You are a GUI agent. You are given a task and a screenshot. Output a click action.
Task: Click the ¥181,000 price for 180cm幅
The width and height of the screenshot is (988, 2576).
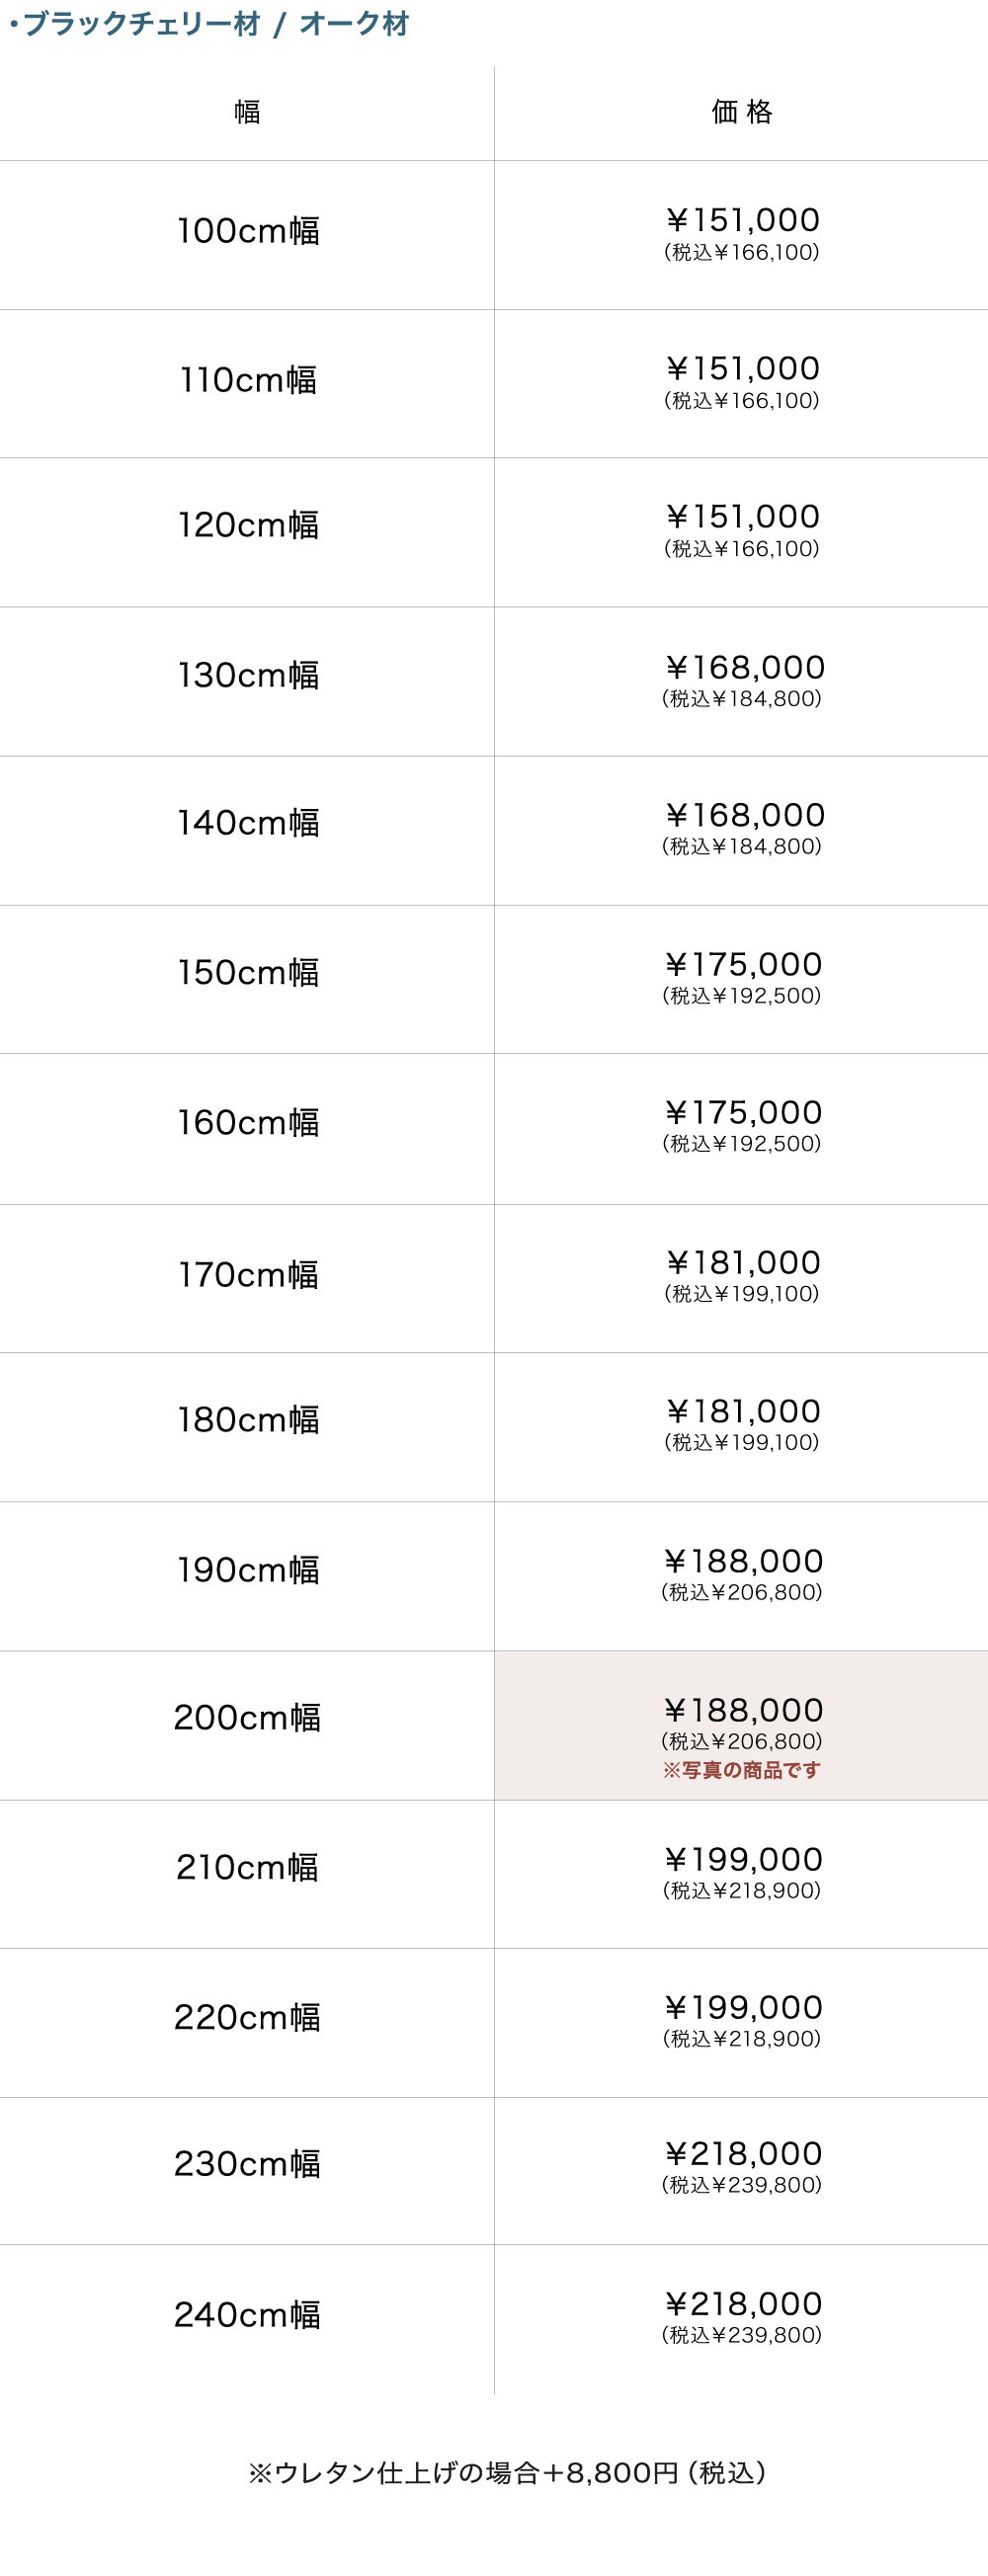tap(743, 1411)
